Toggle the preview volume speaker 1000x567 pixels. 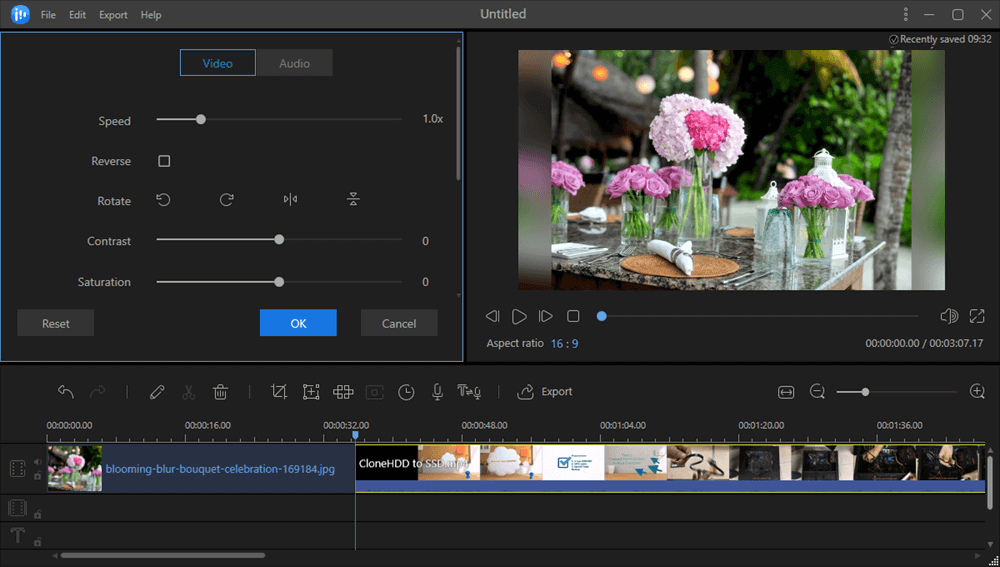tap(949, 316)
